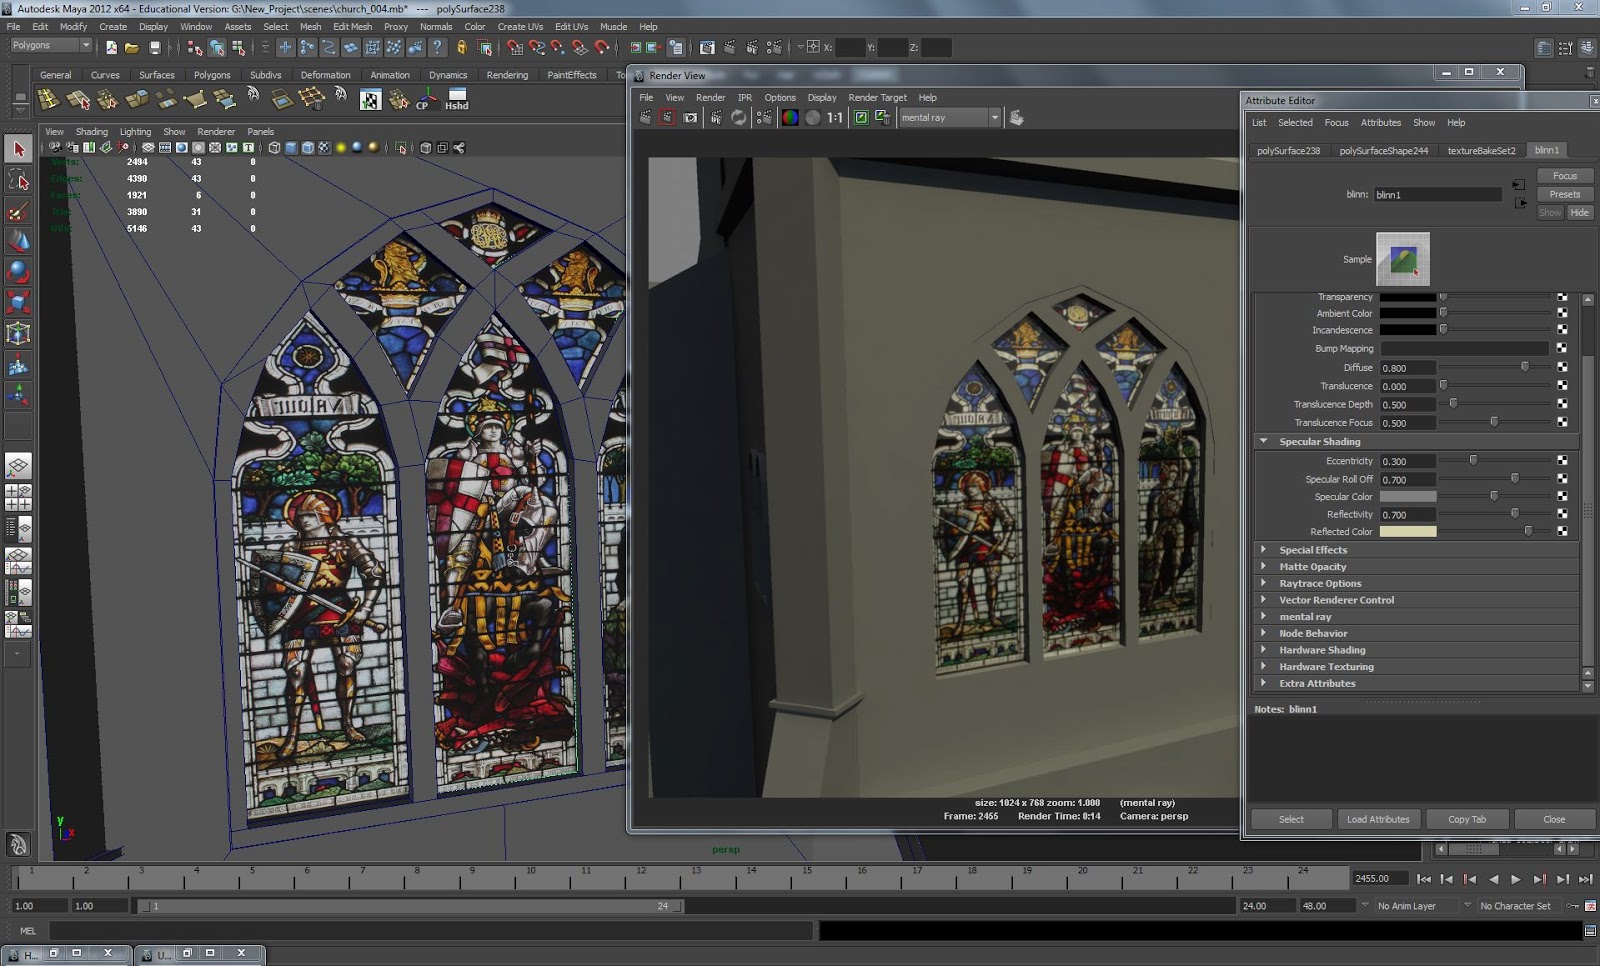Click the Presets button
Screen dimensions: 1600x966
[x=1565, y=194]
